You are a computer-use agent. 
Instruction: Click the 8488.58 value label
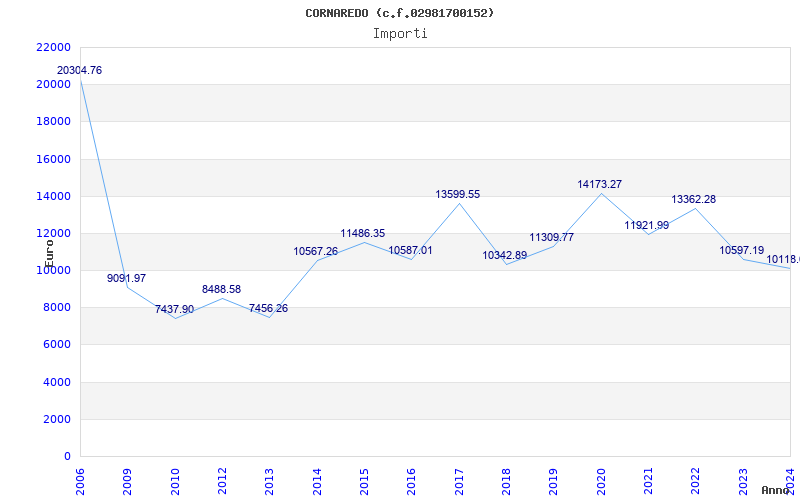coord(221,289)
